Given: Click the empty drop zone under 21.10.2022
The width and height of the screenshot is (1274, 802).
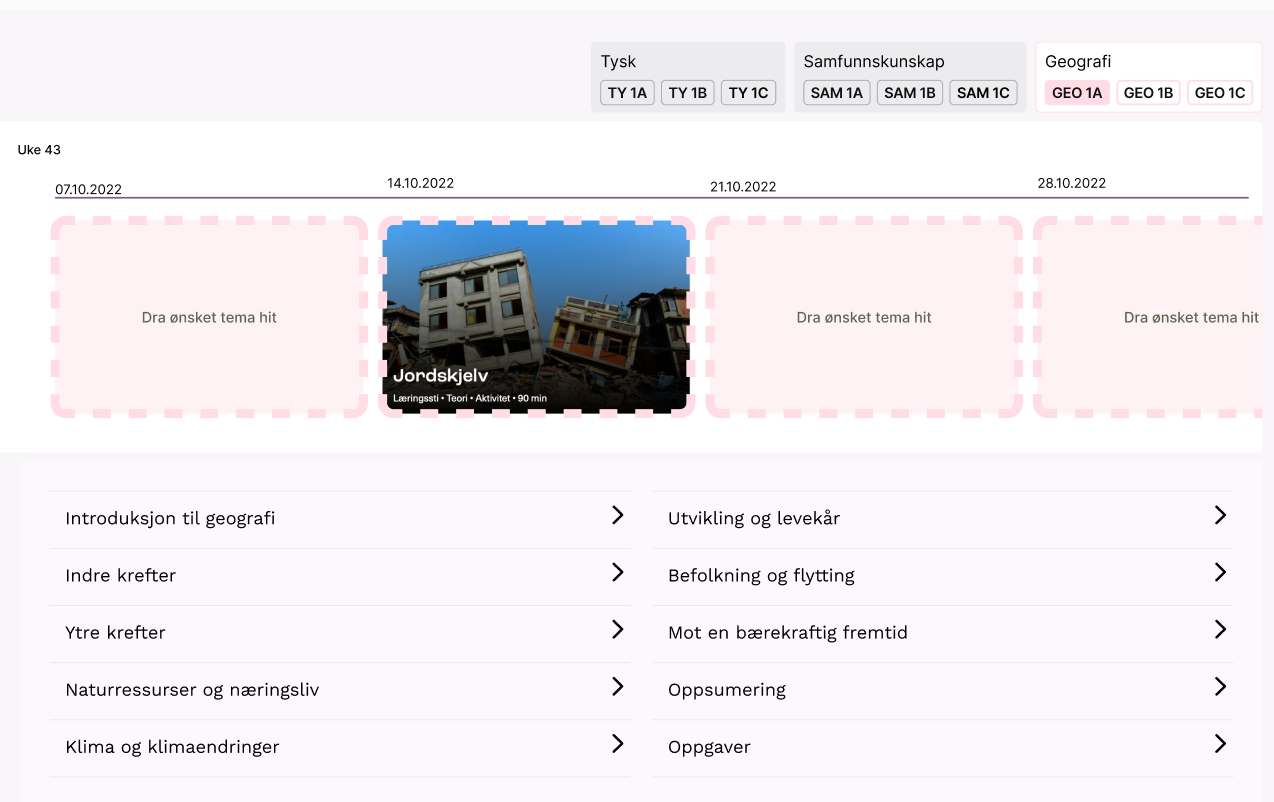Looking at the screenshot, I should 864,317.
